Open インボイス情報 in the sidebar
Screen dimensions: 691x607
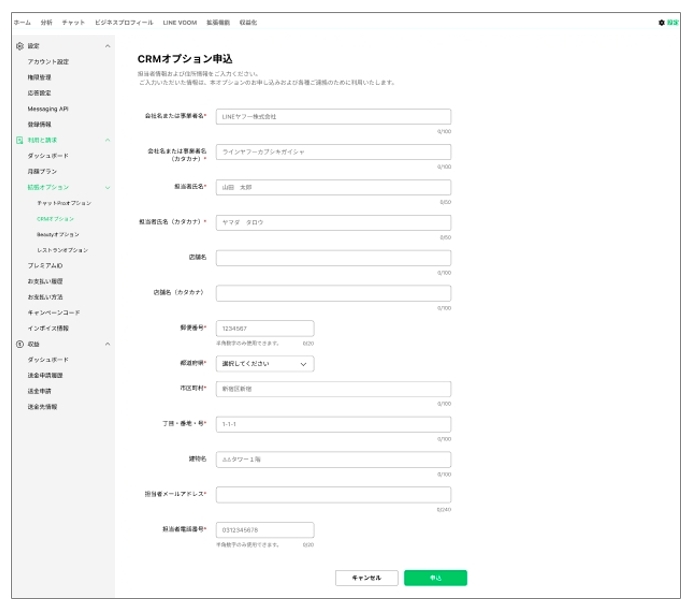pyautogui.click(x=48, y=328)
